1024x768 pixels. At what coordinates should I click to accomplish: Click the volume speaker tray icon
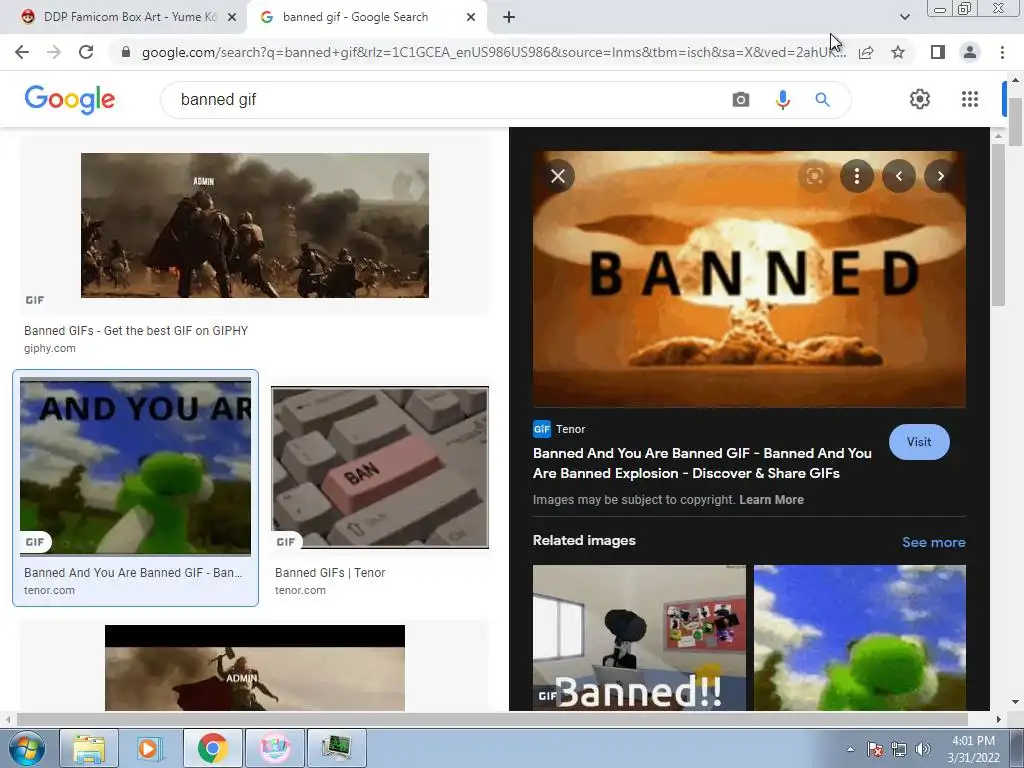click(x=923, y=749)
